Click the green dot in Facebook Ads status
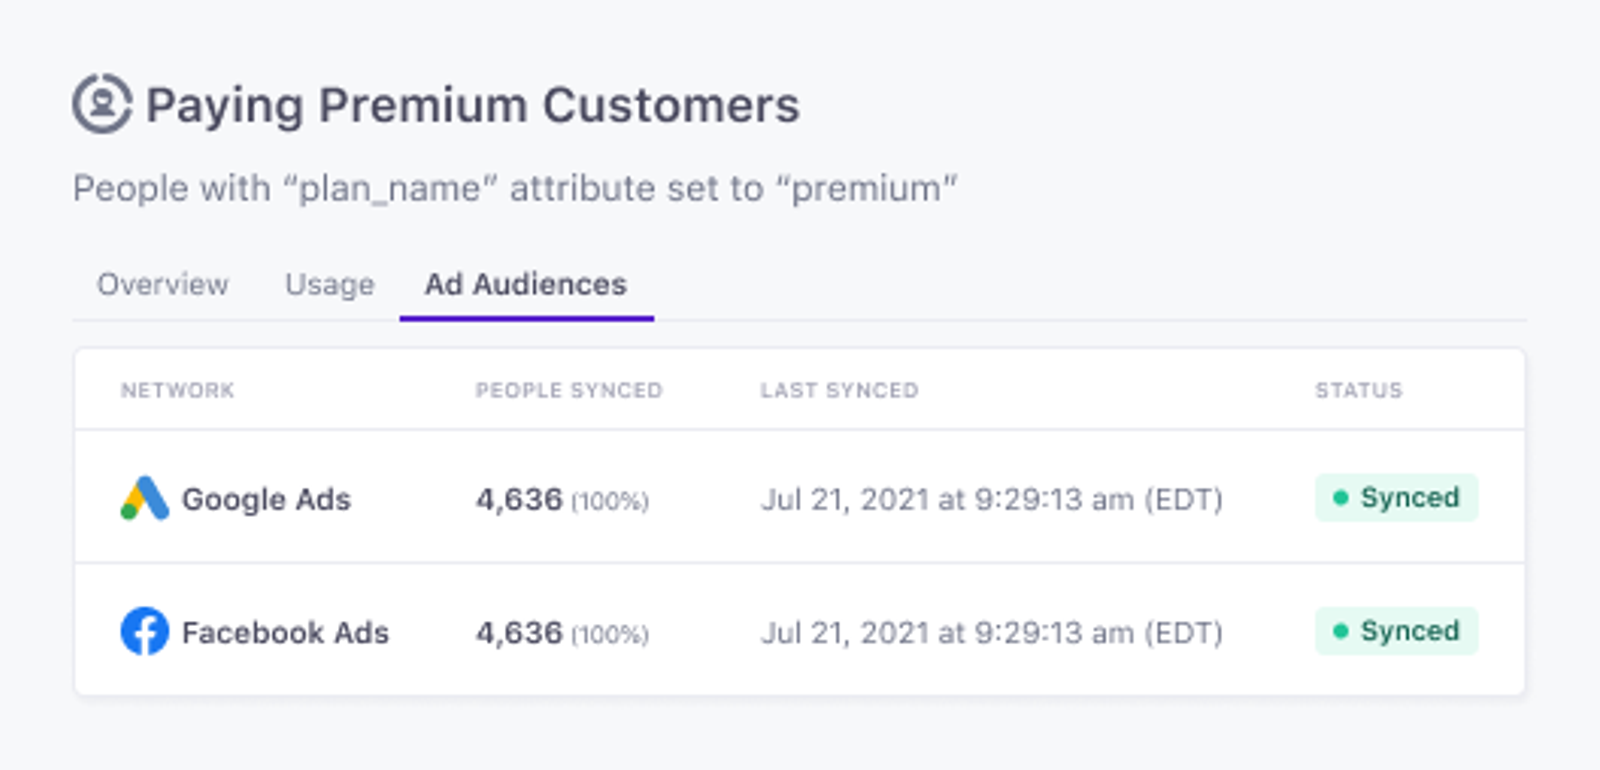 (1341, 631)
